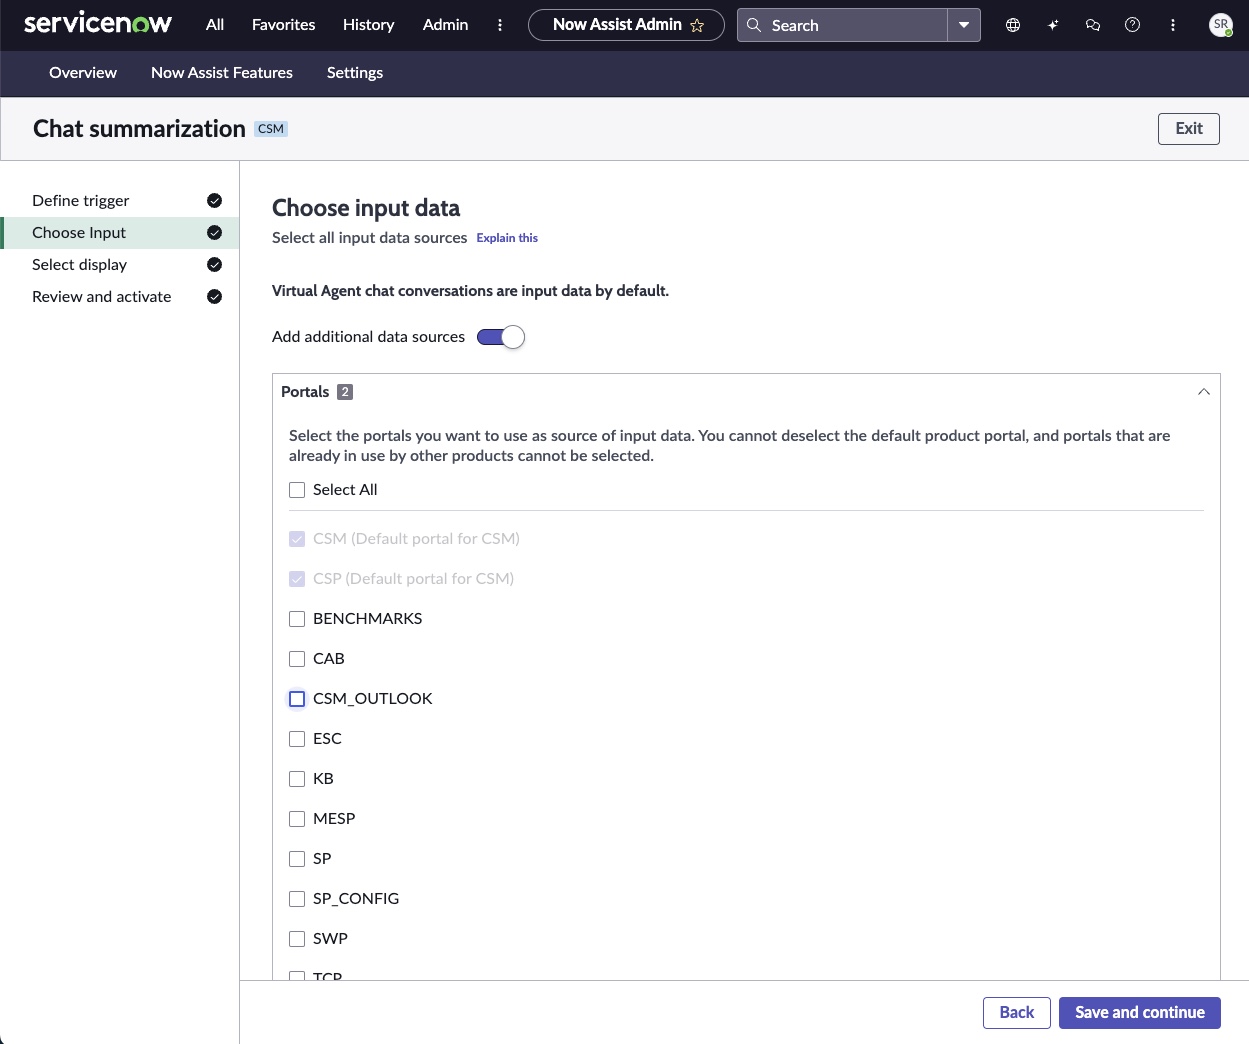Image resolution: width=1249 pixels, height=1044 pixels.
Task: Check the CAB portal checkbox
Action: point(297,659)
